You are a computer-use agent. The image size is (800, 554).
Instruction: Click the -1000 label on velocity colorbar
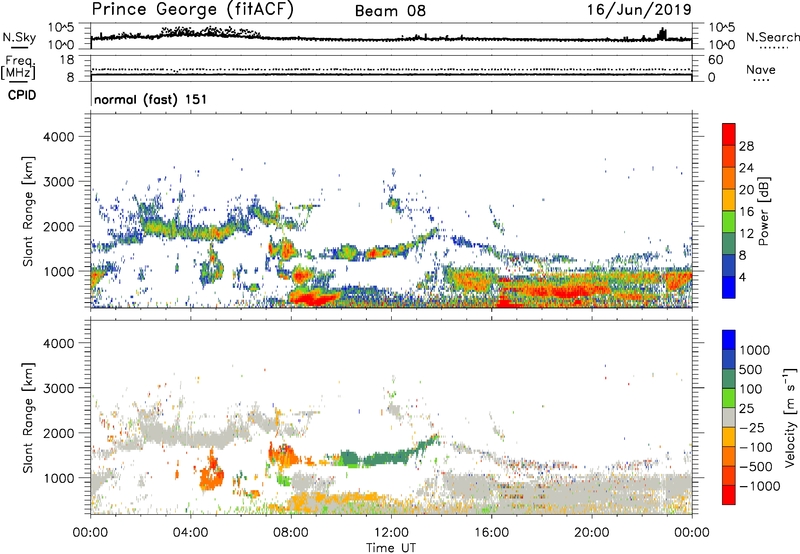[759, 486]
